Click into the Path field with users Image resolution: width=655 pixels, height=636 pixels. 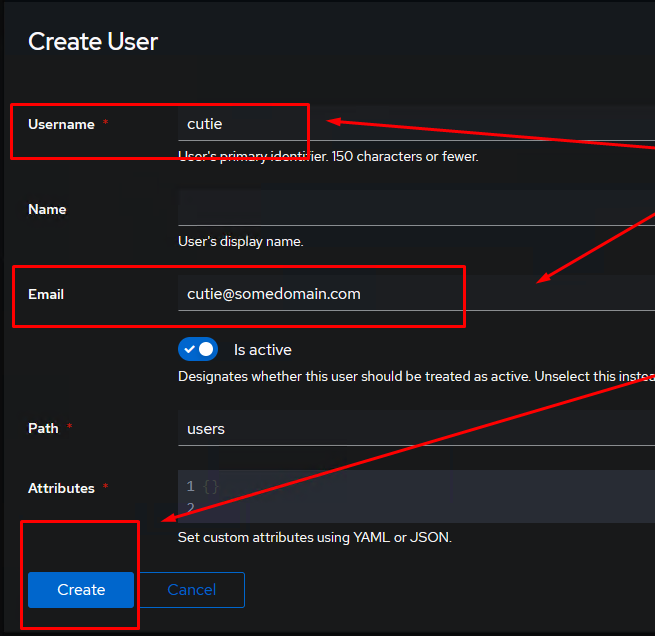tap(416, 428)
